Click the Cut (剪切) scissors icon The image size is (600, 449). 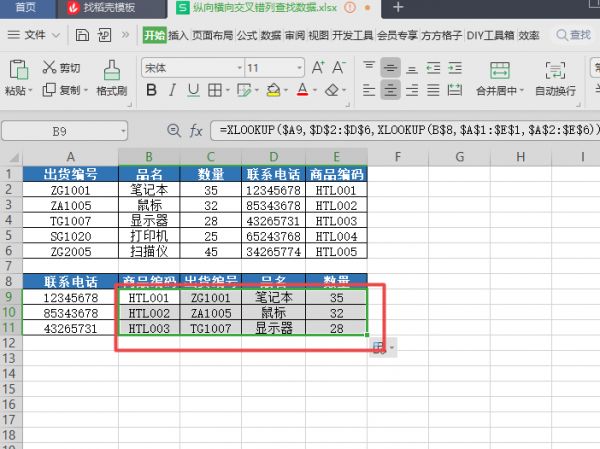pos(49,68)
